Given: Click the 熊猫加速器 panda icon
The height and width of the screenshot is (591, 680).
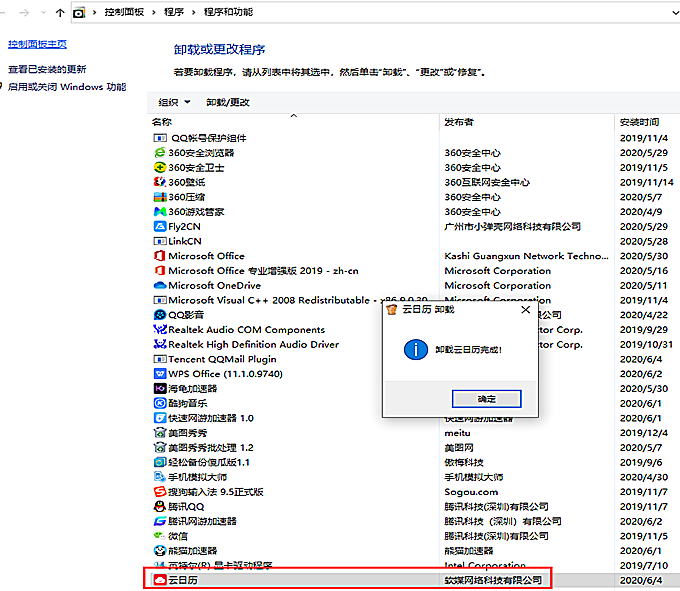Looking at the screenshot, I should (160, 551).
